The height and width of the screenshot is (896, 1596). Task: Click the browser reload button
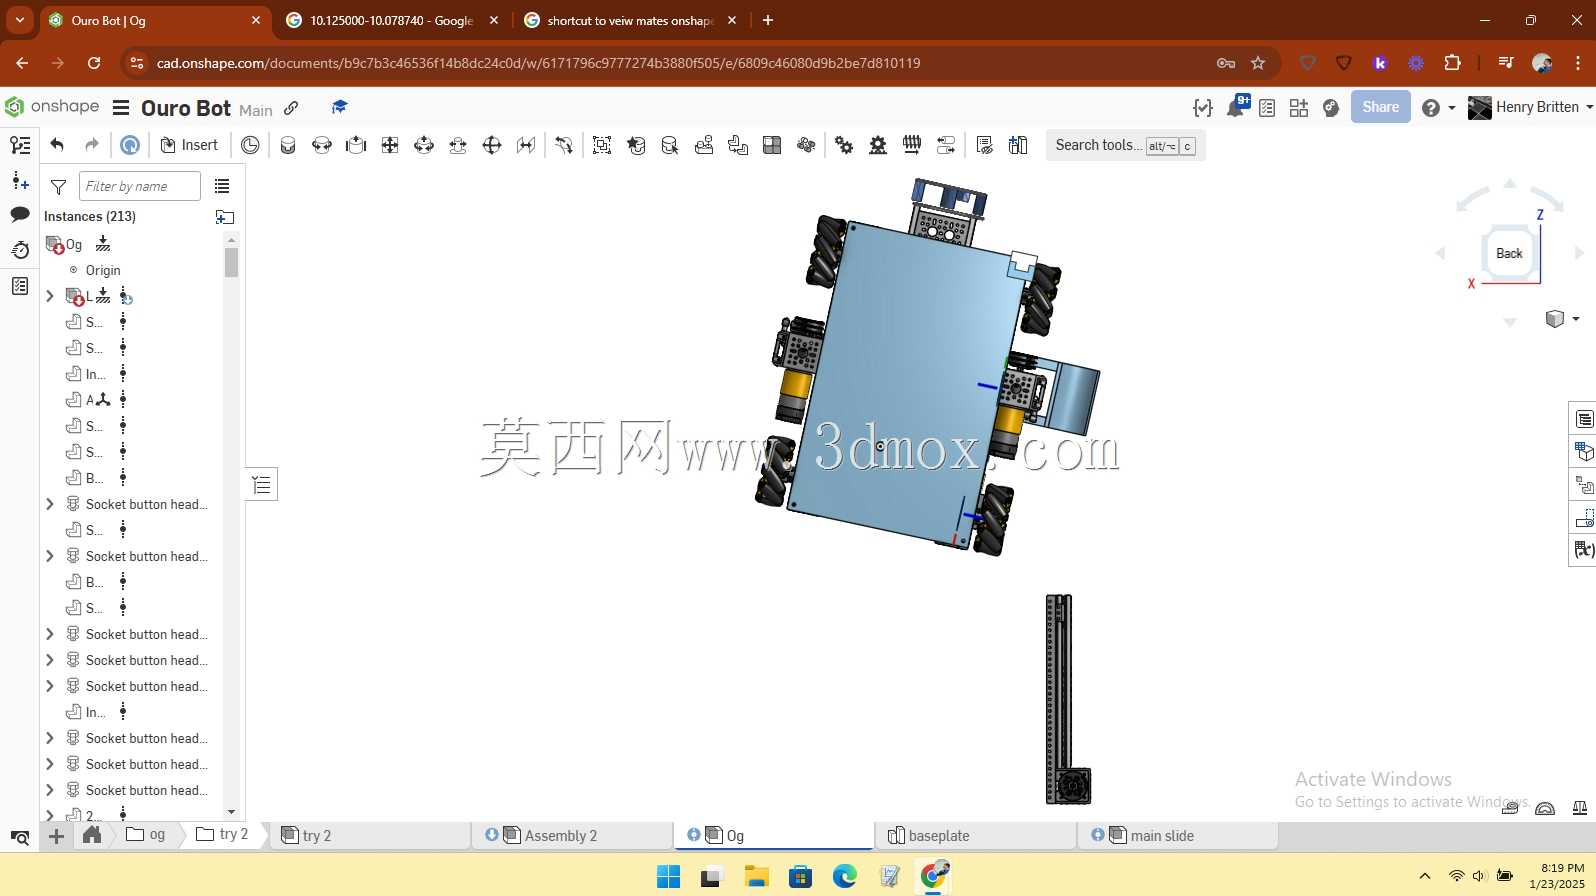point(94,63)
